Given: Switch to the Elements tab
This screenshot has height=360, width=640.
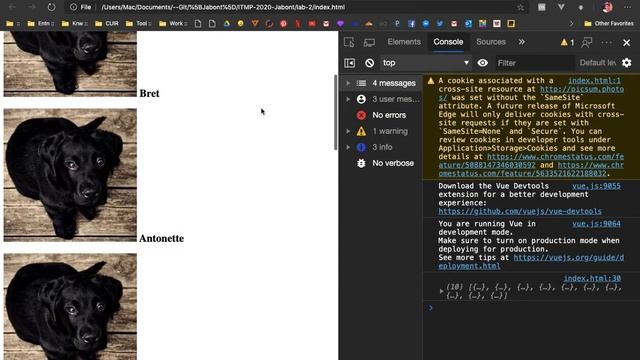Looking at the screenshot, I should point(404,42).
